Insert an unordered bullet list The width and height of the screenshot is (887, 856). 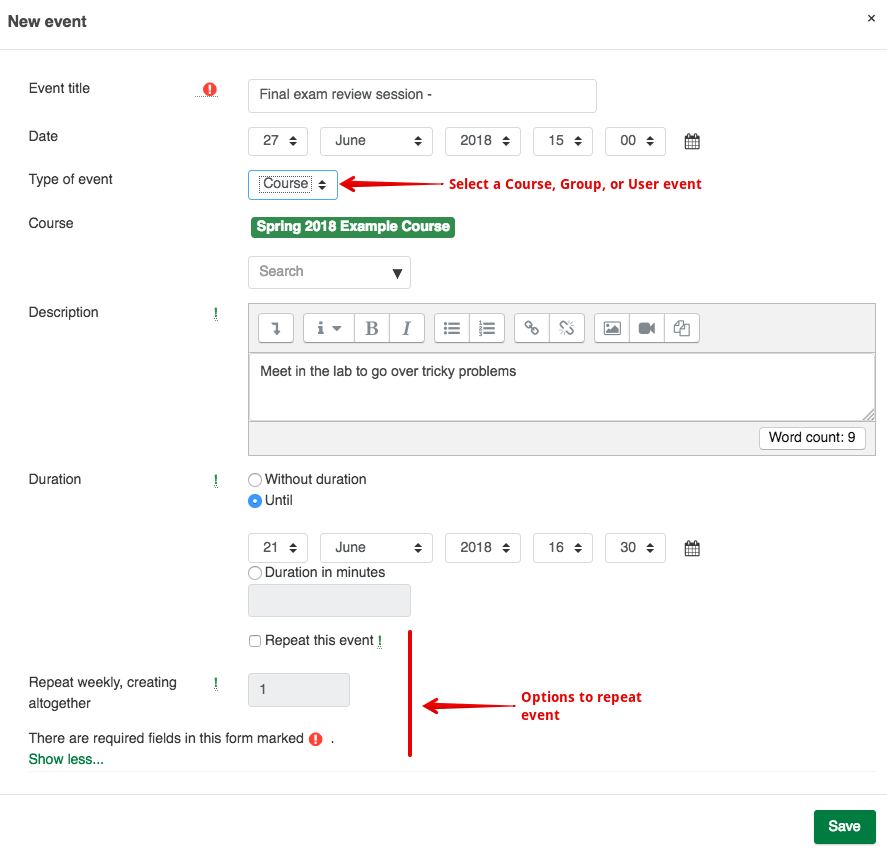(x=452, y=328)
